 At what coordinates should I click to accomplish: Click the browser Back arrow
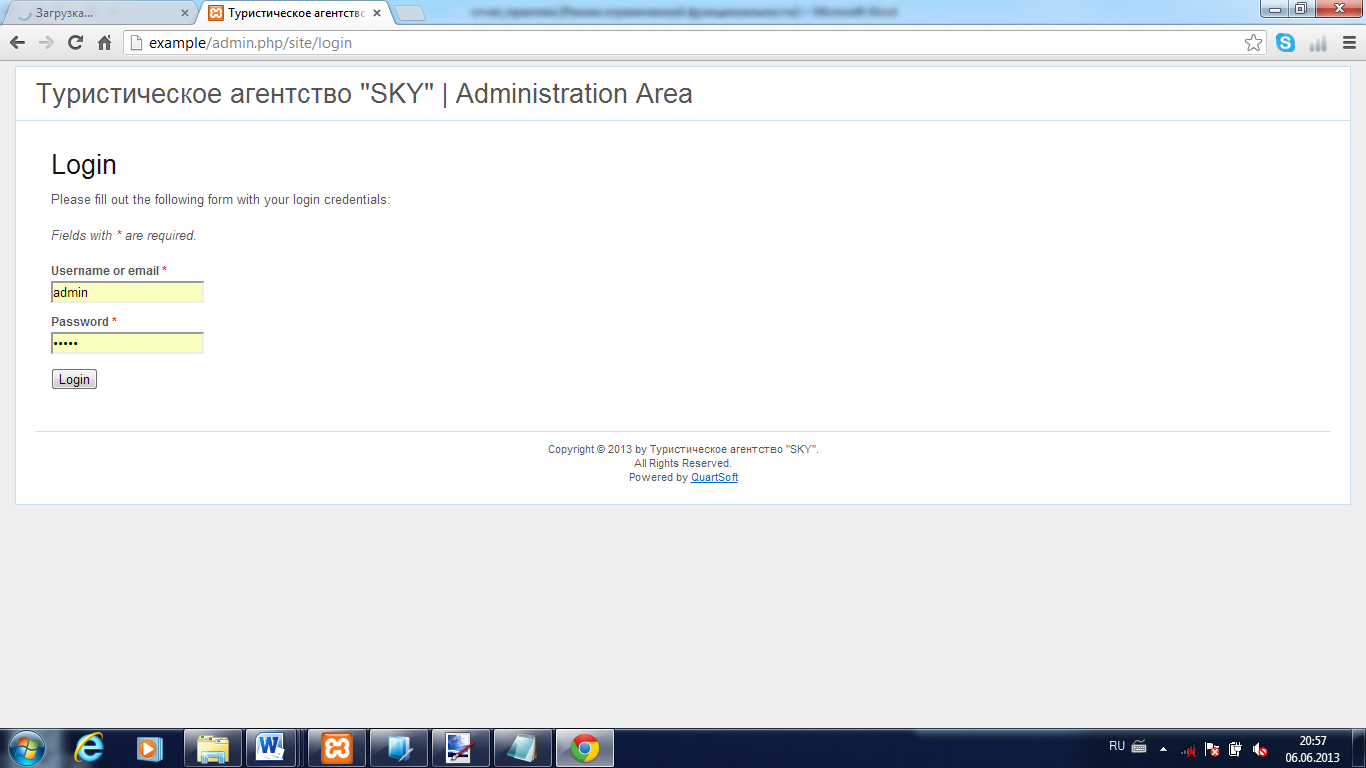(x=17, y=43)
